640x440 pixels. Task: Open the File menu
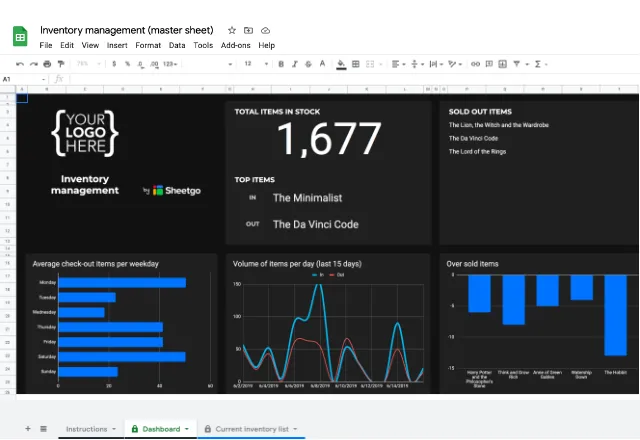coord(46,45)
